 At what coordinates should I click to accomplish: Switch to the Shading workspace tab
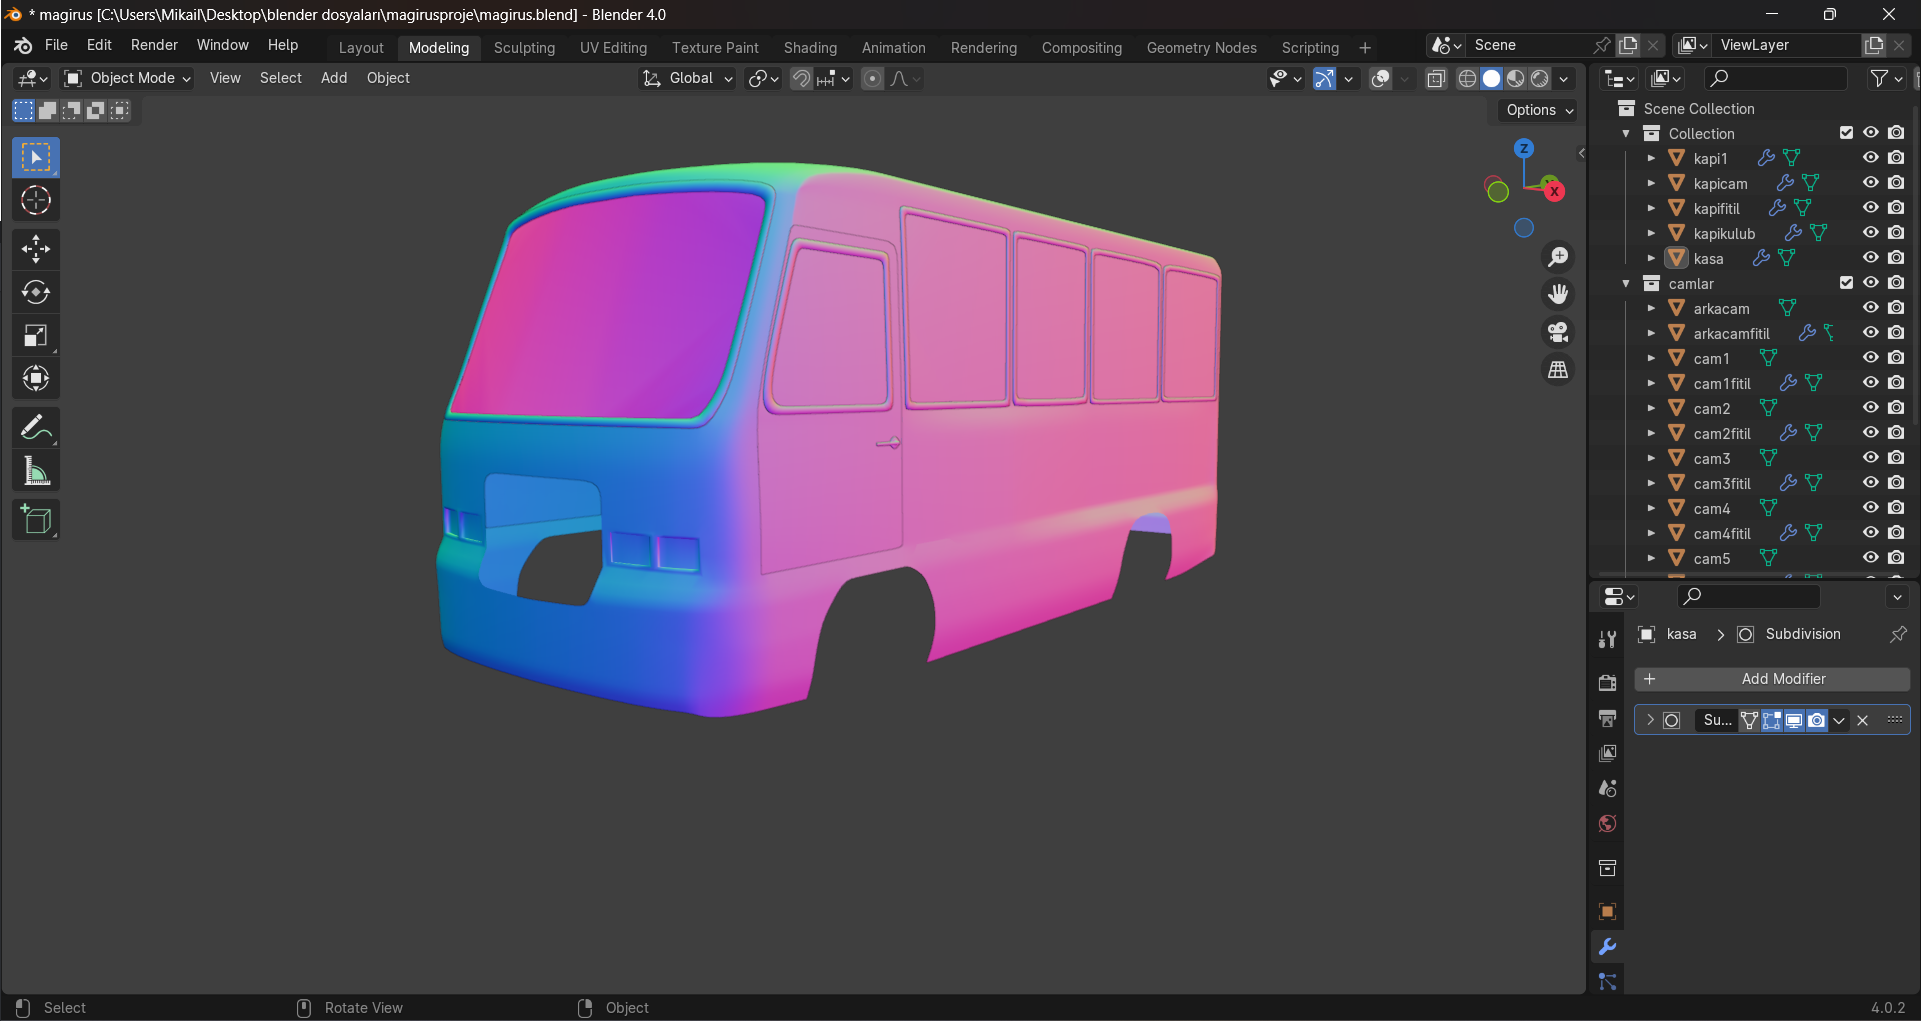click(x=810, y=47)
